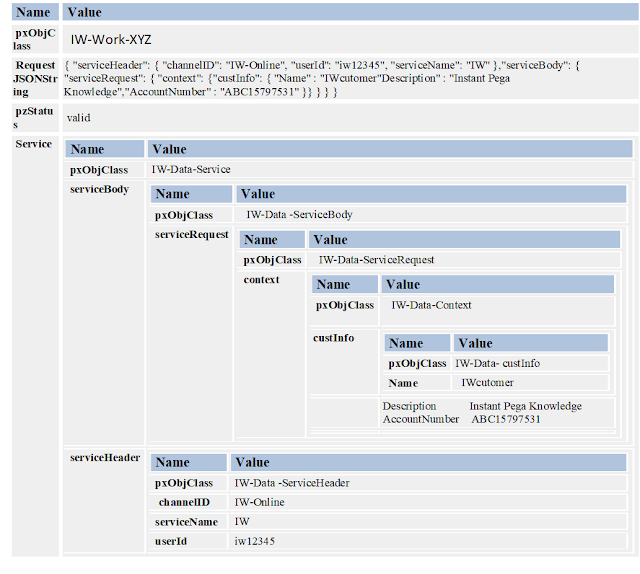
Task: Select the IW-Online value in channelID row
Action: [x=259, y=502]
